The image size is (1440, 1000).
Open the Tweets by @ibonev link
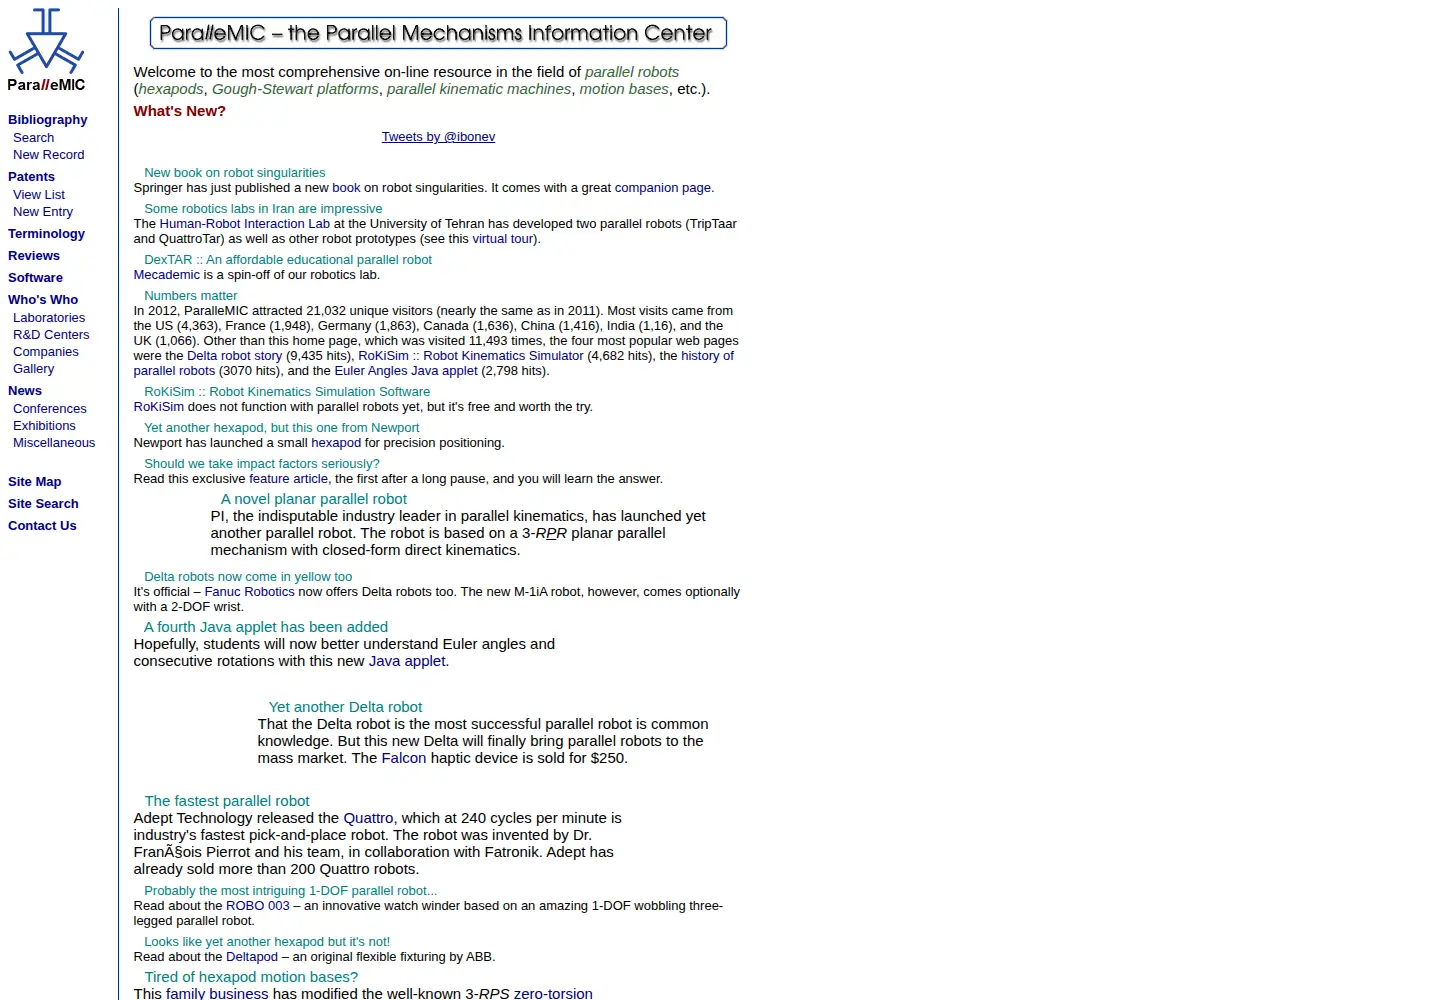438,137
